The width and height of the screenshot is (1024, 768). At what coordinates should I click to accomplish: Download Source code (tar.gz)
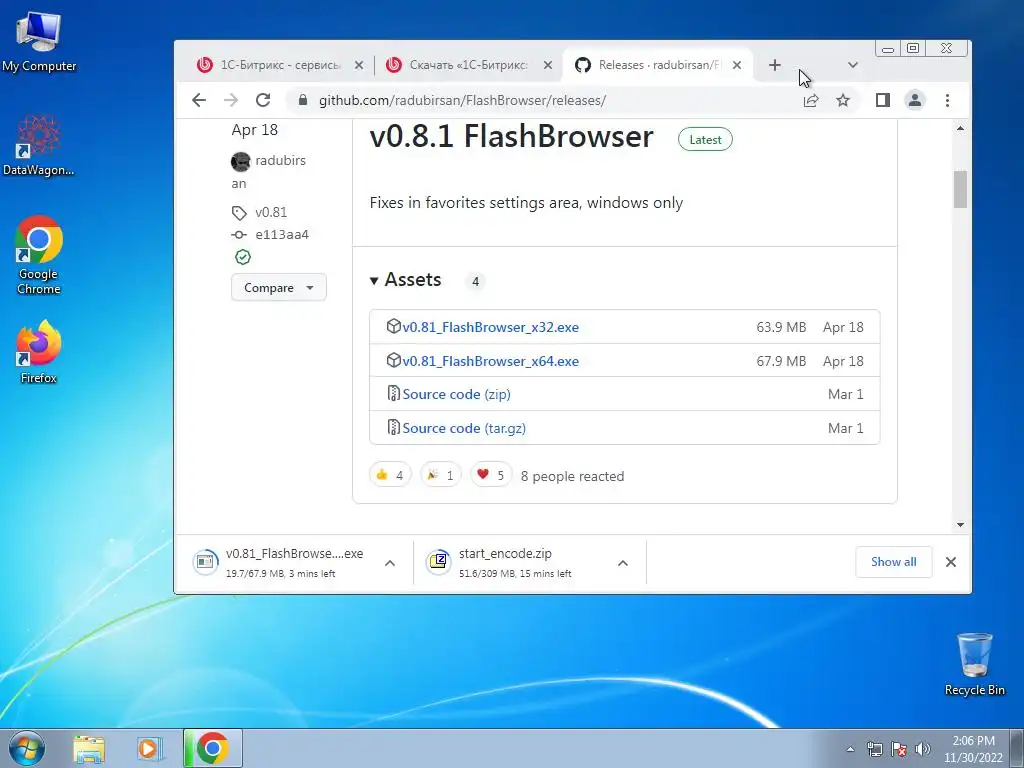464,428
